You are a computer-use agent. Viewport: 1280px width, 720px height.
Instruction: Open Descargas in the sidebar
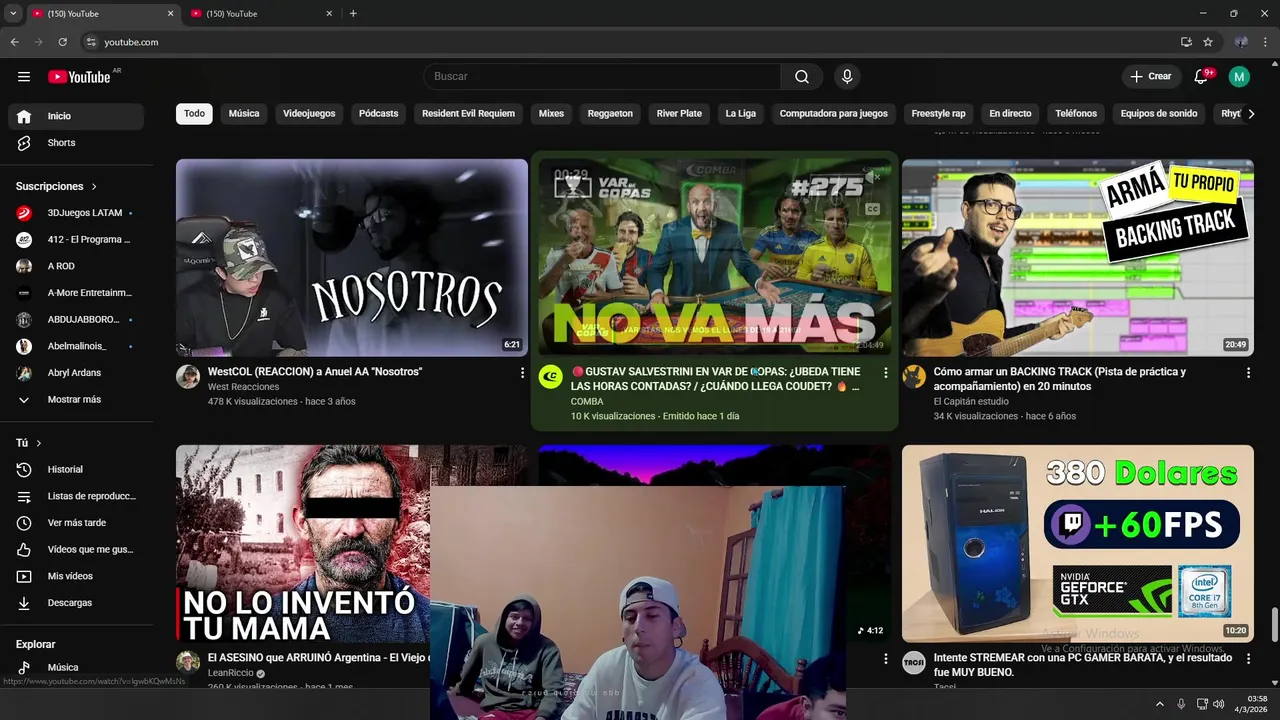[x=76, y=603]
